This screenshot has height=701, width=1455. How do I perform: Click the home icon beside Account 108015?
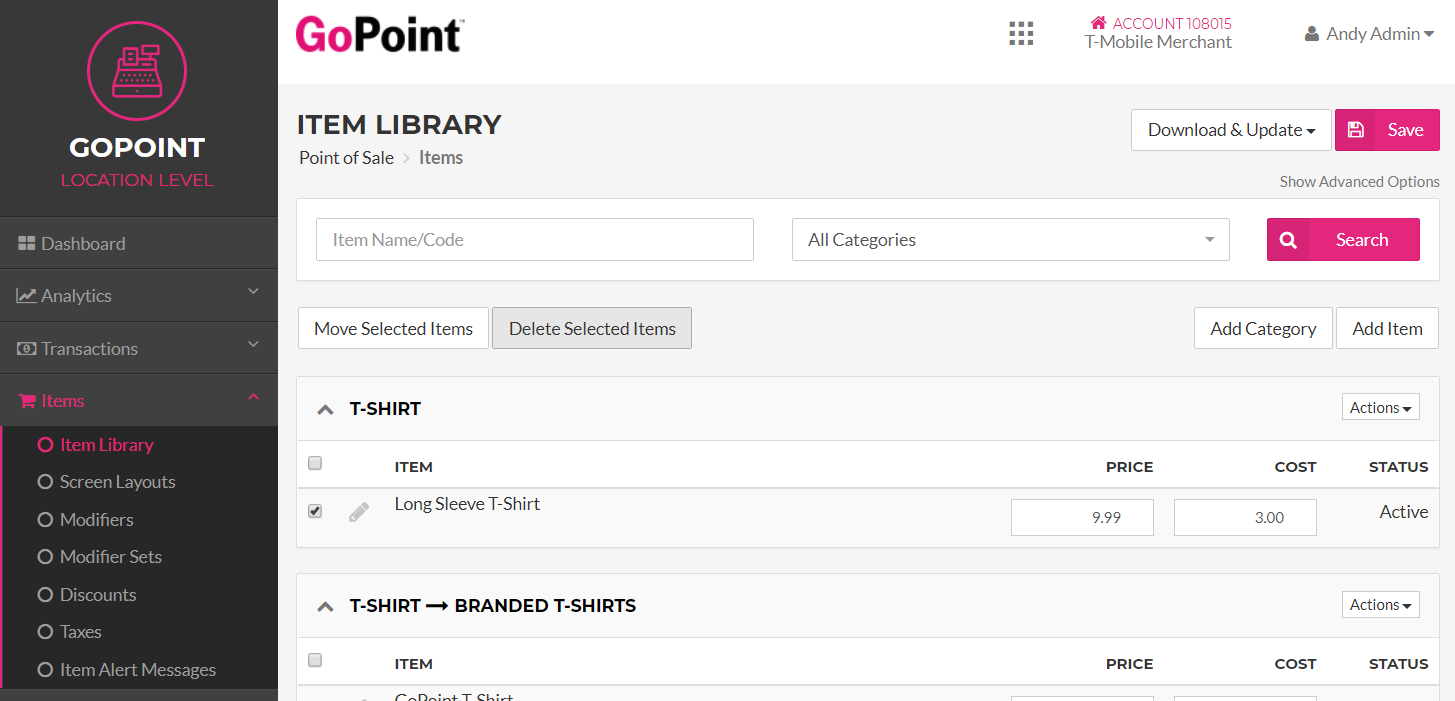(x=1098, y=23)
